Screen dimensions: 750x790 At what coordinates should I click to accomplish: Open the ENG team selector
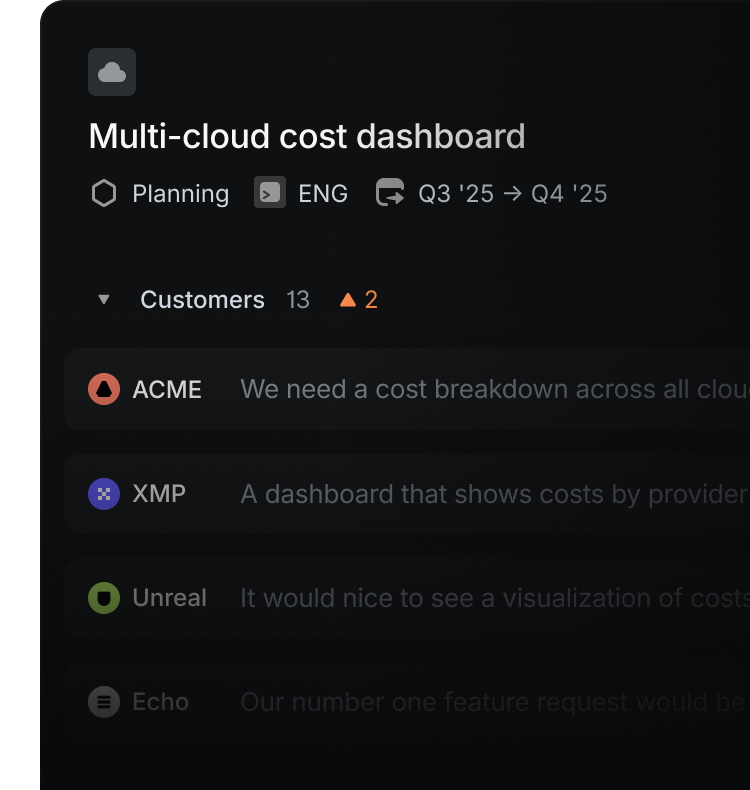click(x=323, y=193)
